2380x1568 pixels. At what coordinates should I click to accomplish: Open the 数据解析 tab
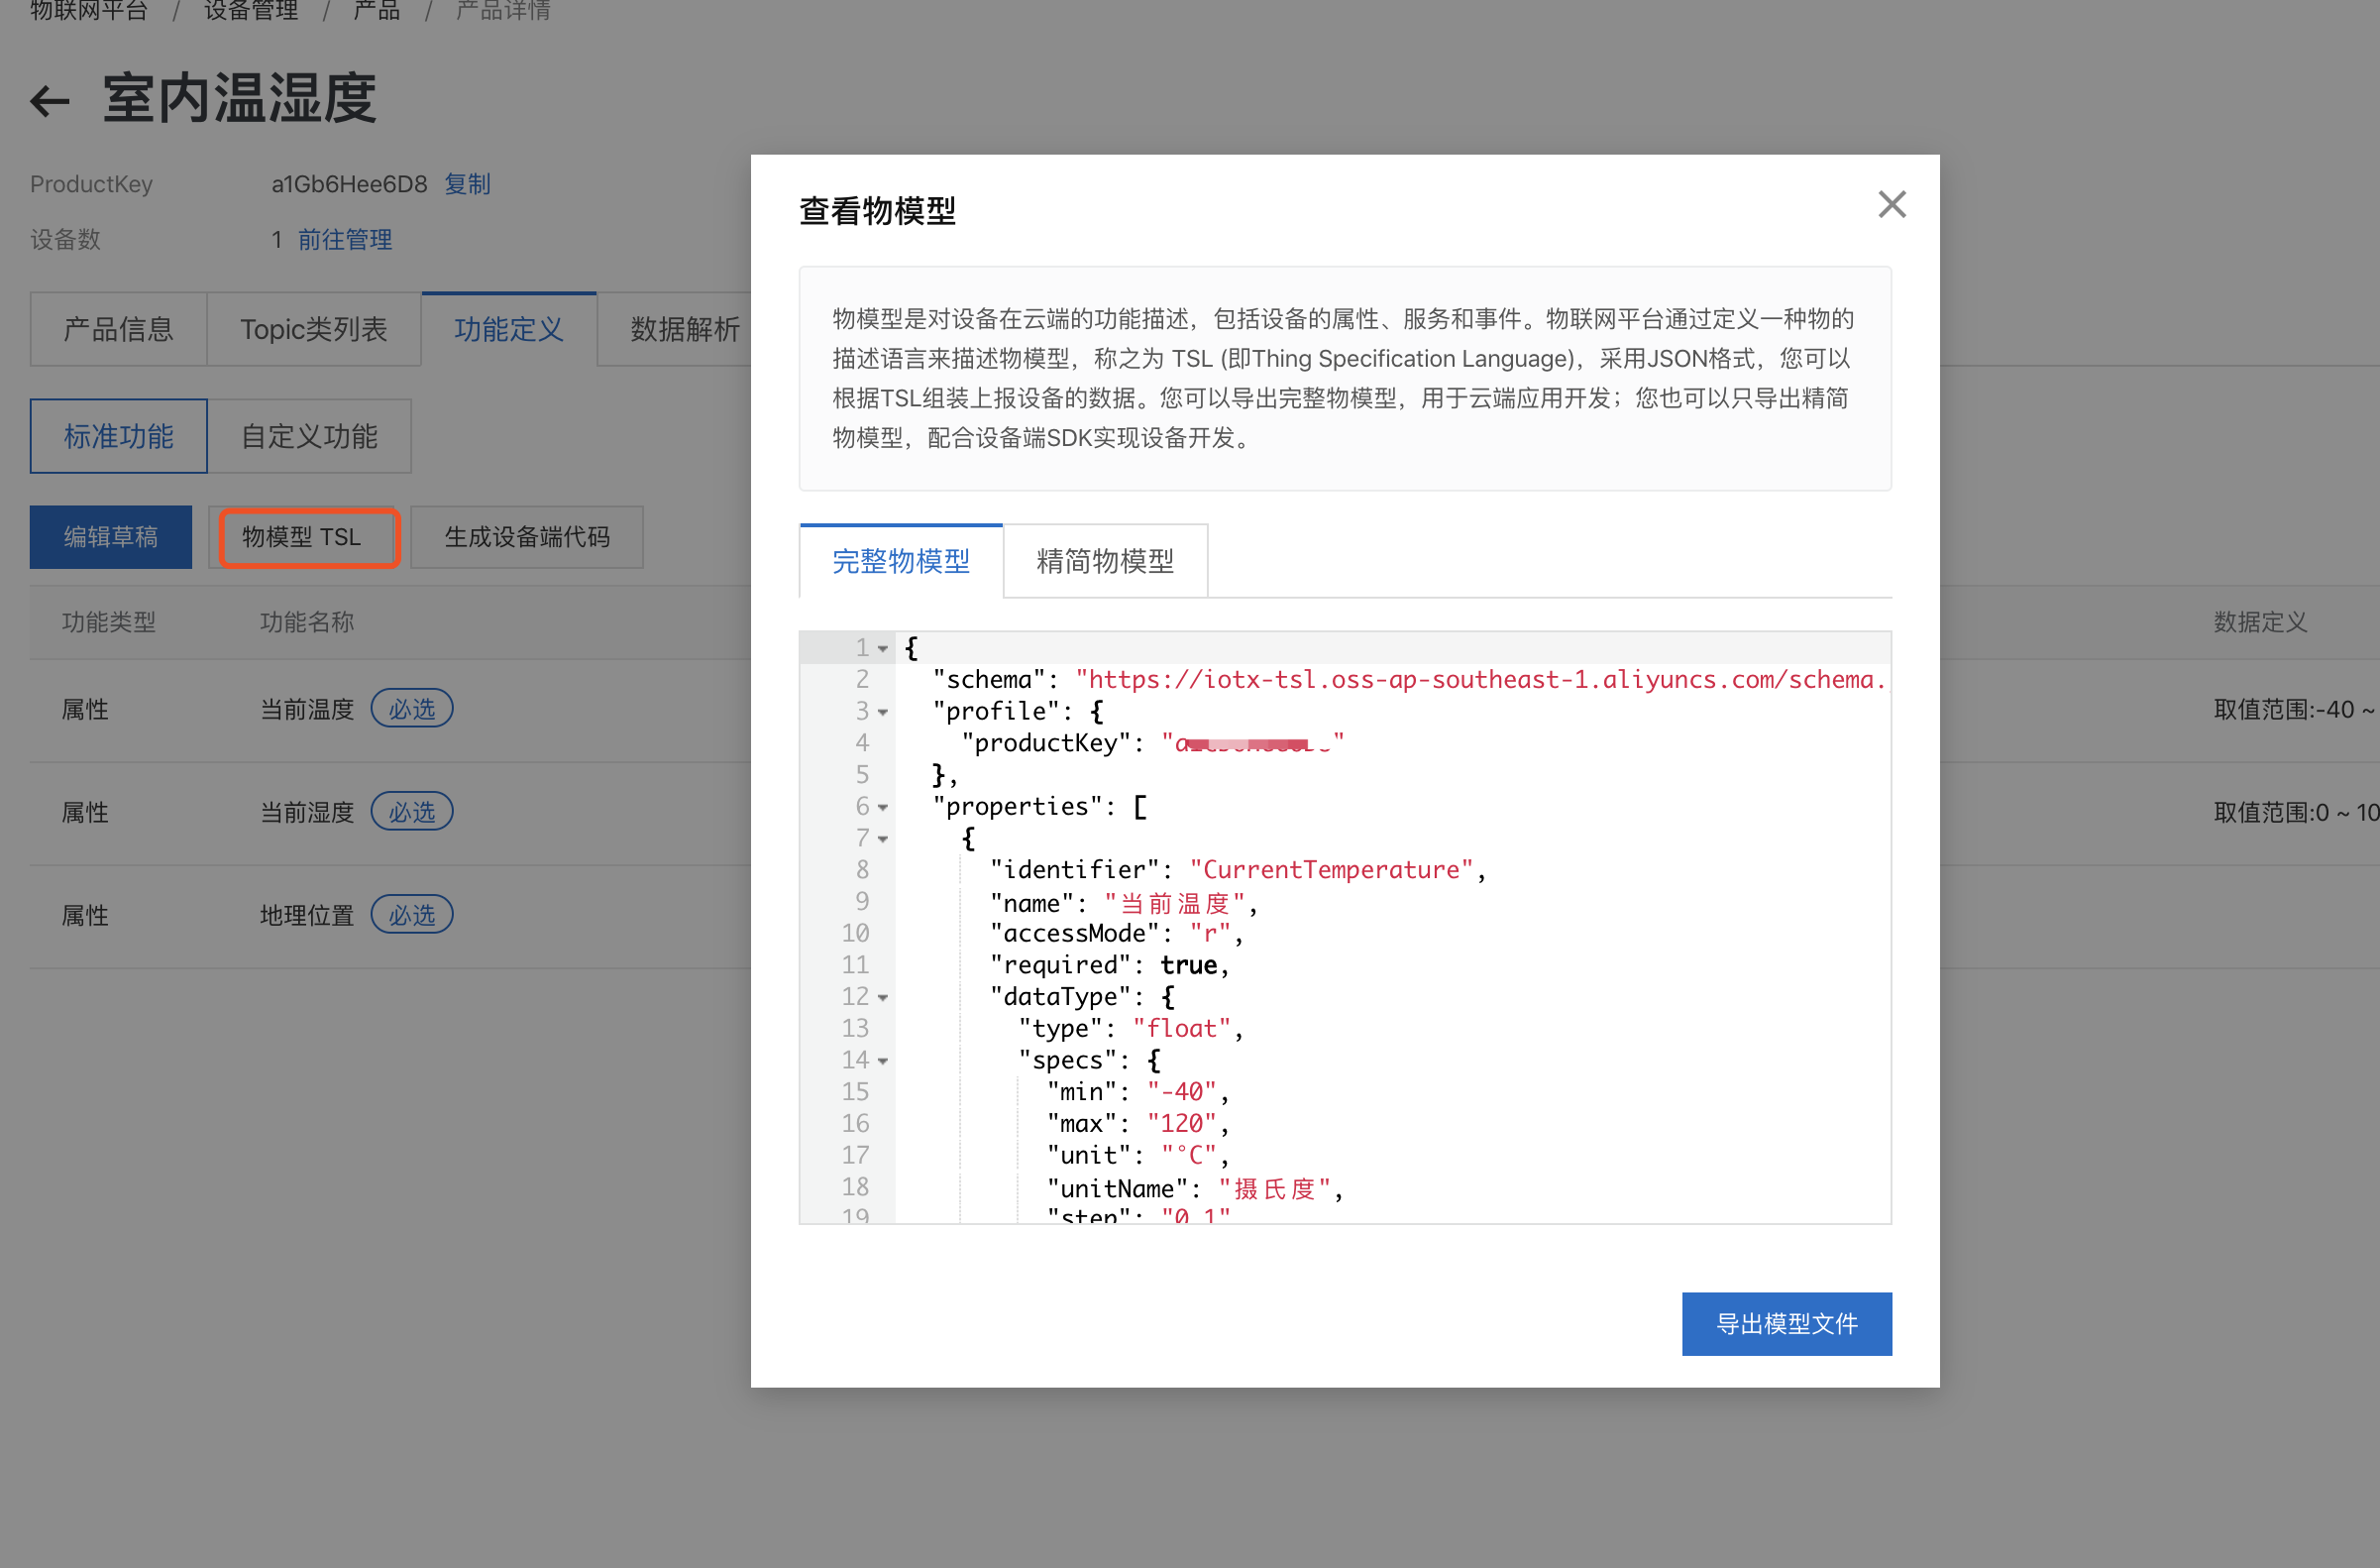click(684, 328)
